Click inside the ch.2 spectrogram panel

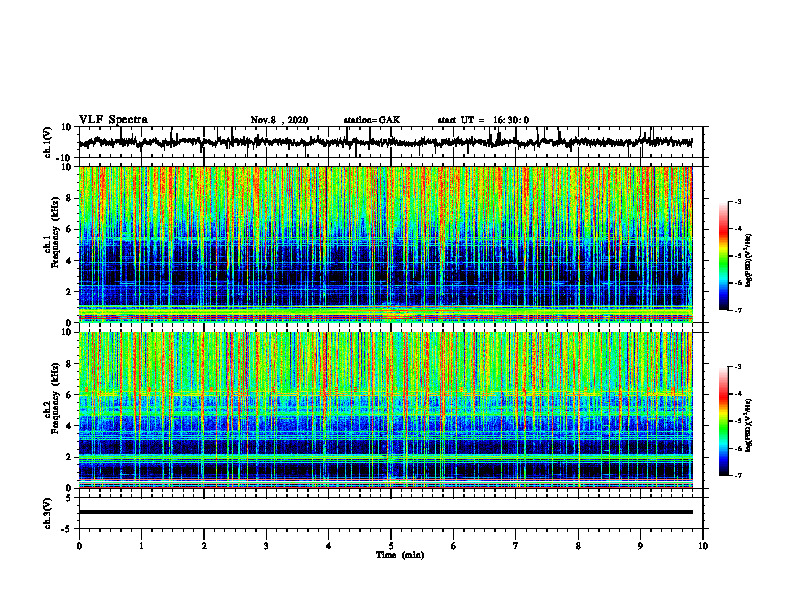point(386,410)
